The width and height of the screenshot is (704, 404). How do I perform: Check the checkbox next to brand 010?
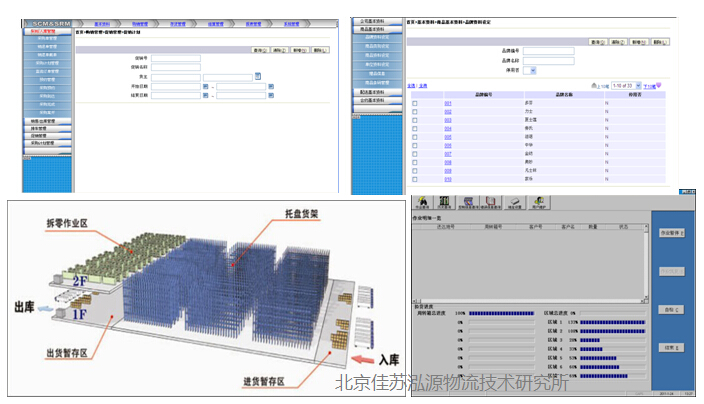[415, 179]
